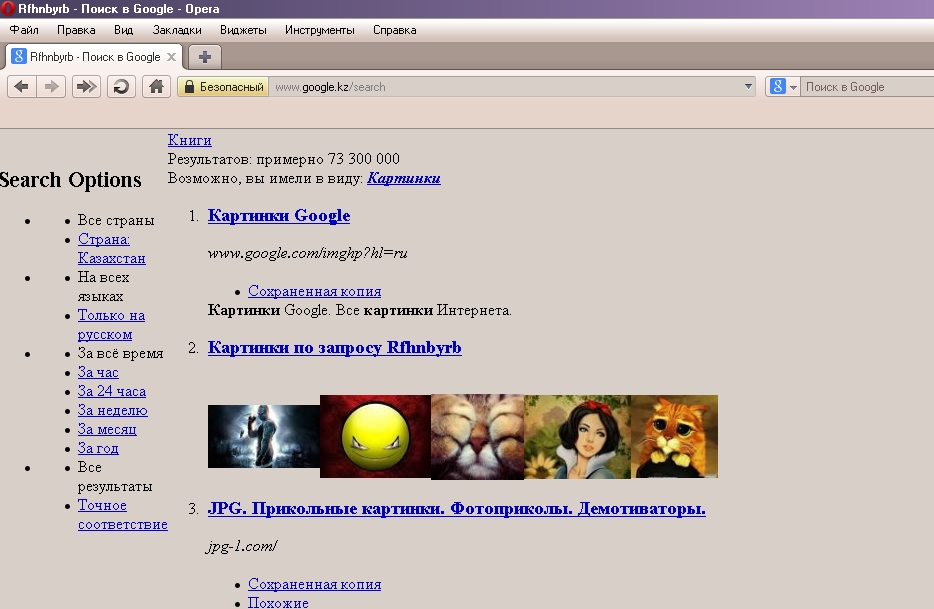Click the www.google.com/imghp?hl=ru URL text
Image resolution: width=934 pixels, height=609 pixels.
pyautogui.click(x=307, y=253)
